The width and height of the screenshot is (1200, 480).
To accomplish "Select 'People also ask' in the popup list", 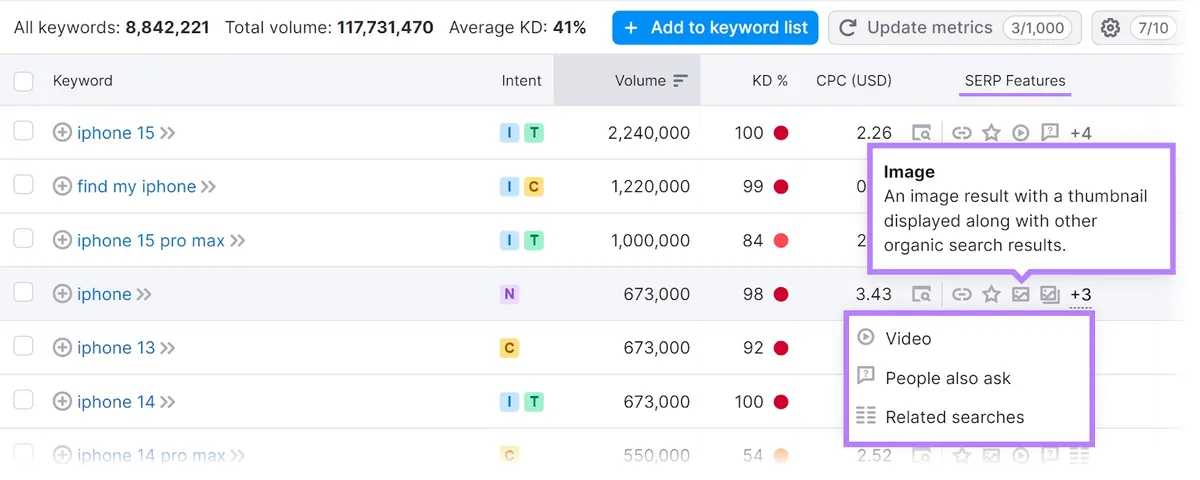I will (x=948, y=378).
